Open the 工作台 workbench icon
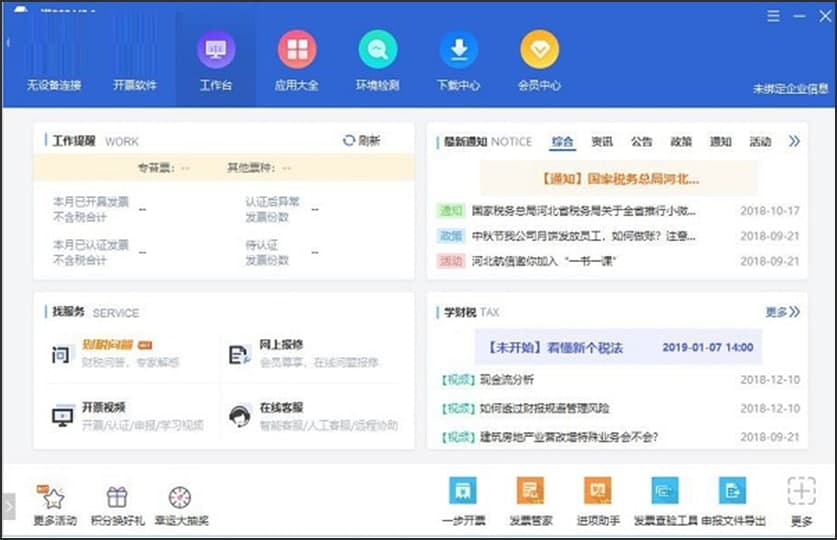 pyautogui.click(x=216, y=50)
